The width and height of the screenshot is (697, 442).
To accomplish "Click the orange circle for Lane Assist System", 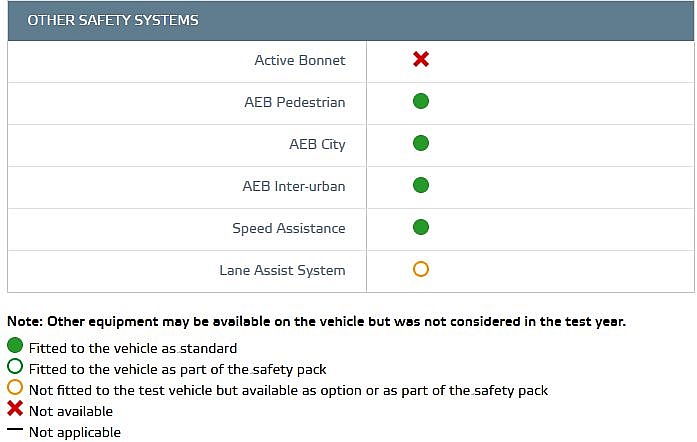I will [x=421, y=269].
